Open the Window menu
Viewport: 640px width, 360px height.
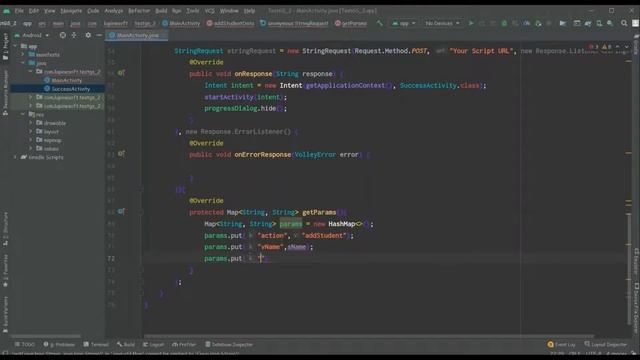229,11
